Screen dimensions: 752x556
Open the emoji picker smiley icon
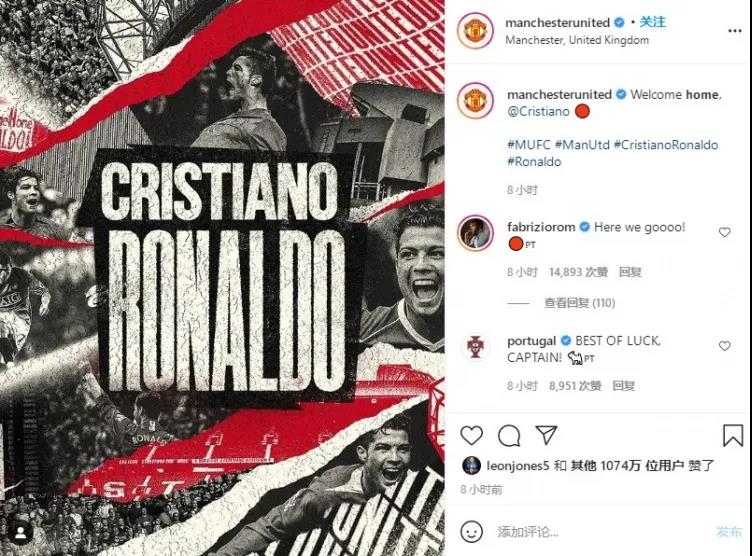click(x=471, y=532)
